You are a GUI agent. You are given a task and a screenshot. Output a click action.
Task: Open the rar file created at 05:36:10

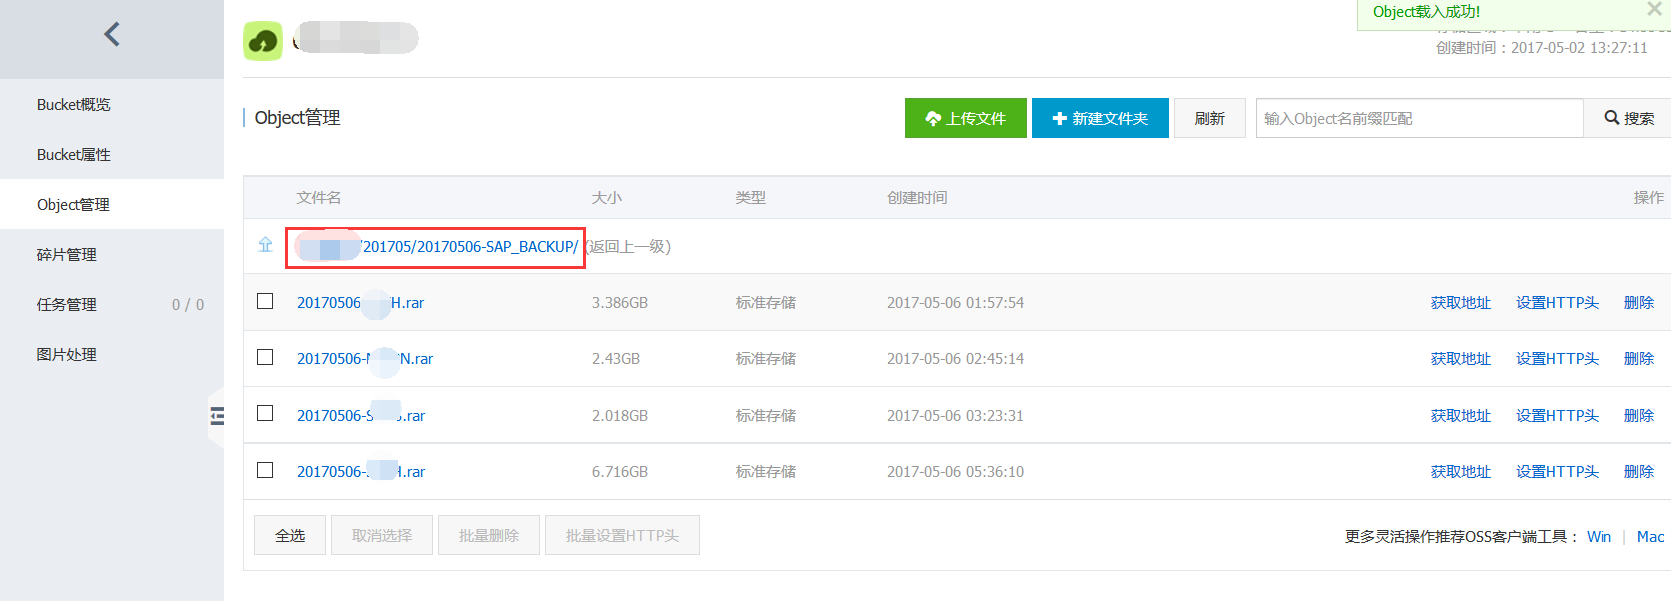[x=361, y=472]
